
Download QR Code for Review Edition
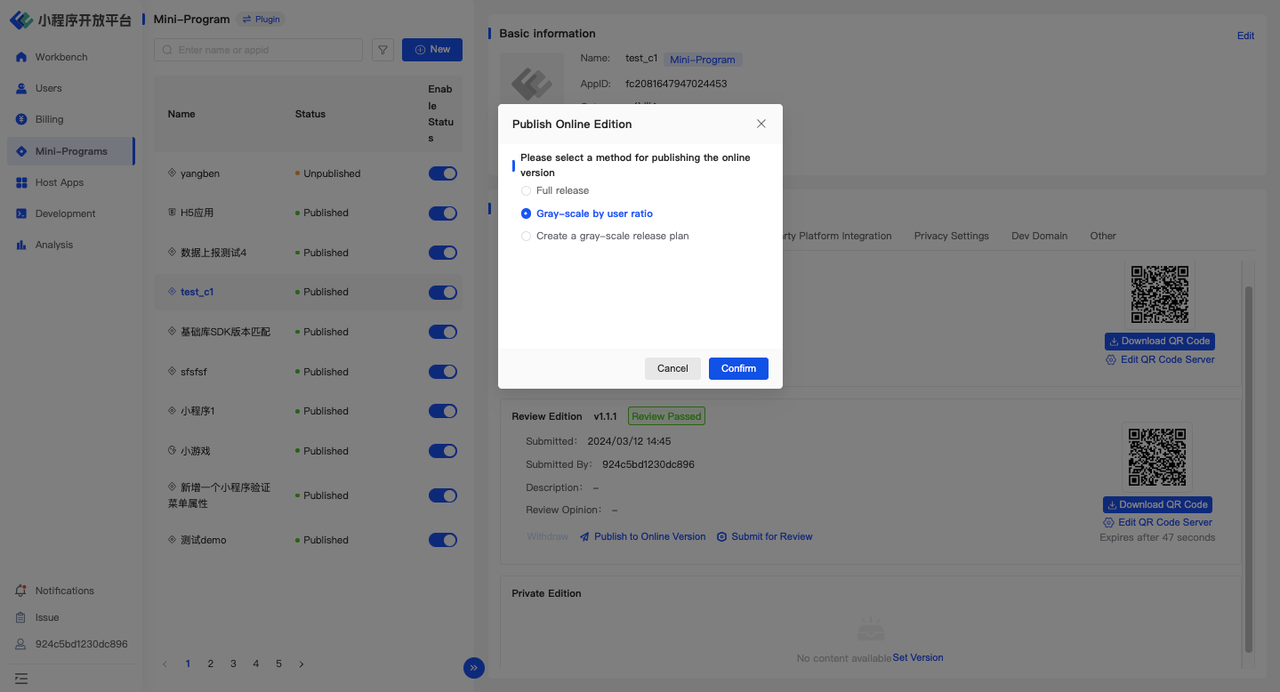click(1157, 505)
